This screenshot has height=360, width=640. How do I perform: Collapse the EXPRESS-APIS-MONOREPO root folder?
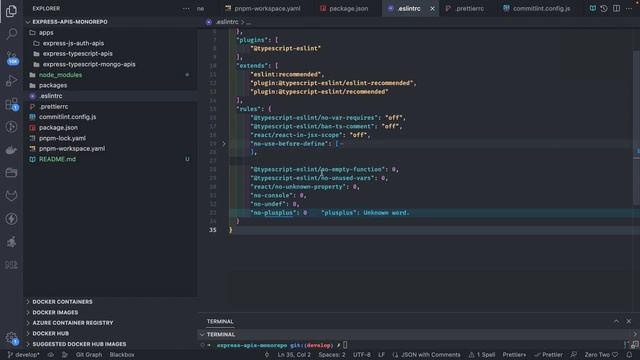69,22
